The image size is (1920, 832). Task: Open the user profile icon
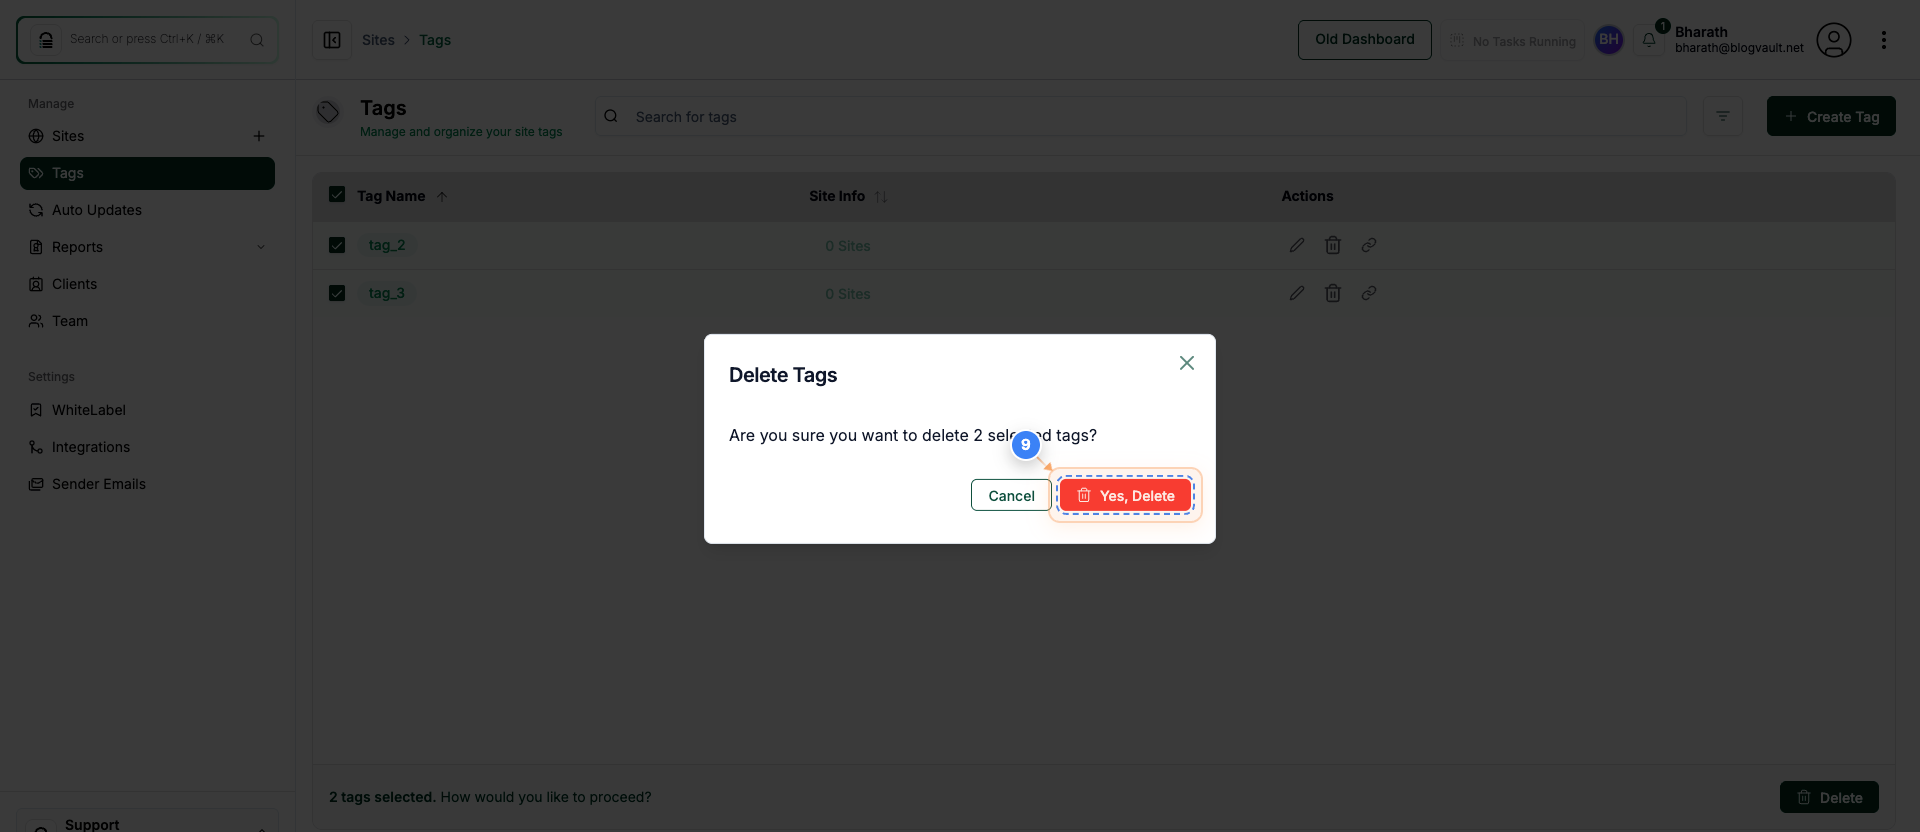pos(1834,40)
